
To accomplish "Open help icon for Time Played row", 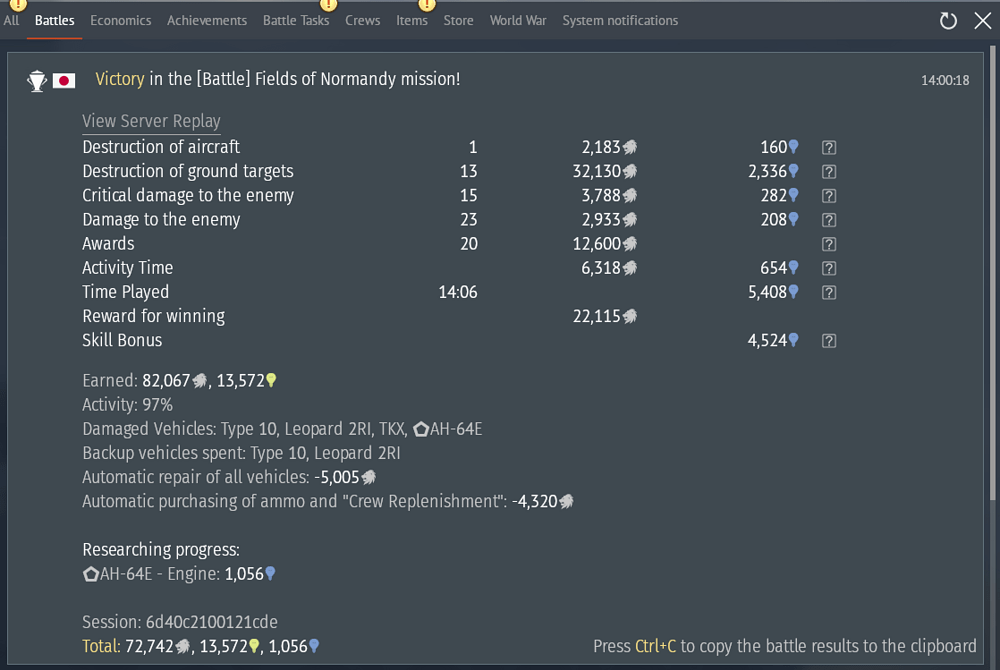I will pos(828,293).
